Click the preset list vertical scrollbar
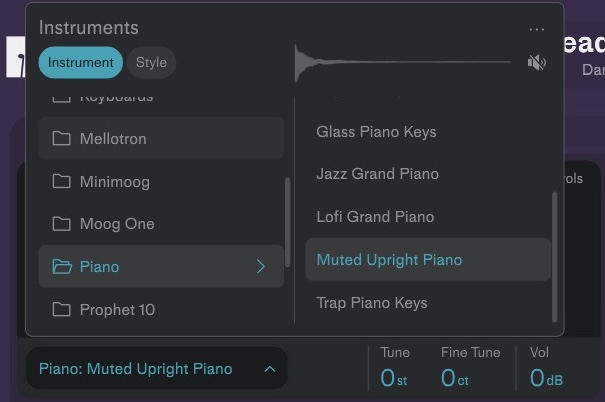 click(x=555, y=250)
